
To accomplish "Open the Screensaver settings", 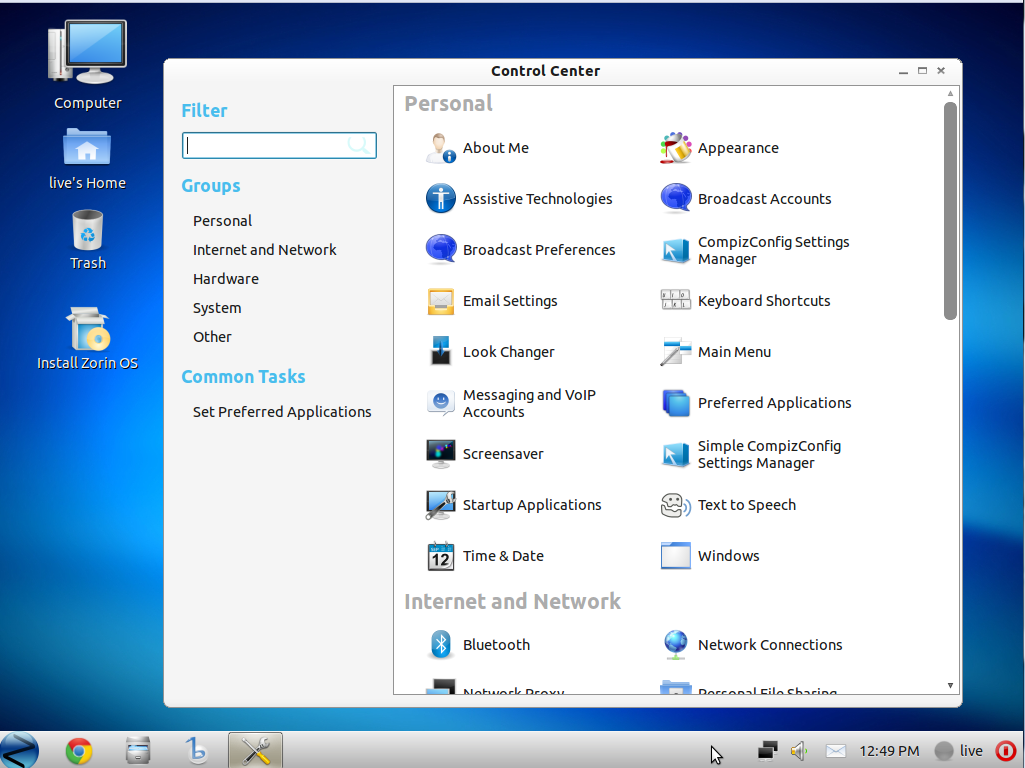I will click(x=500, y=453).
